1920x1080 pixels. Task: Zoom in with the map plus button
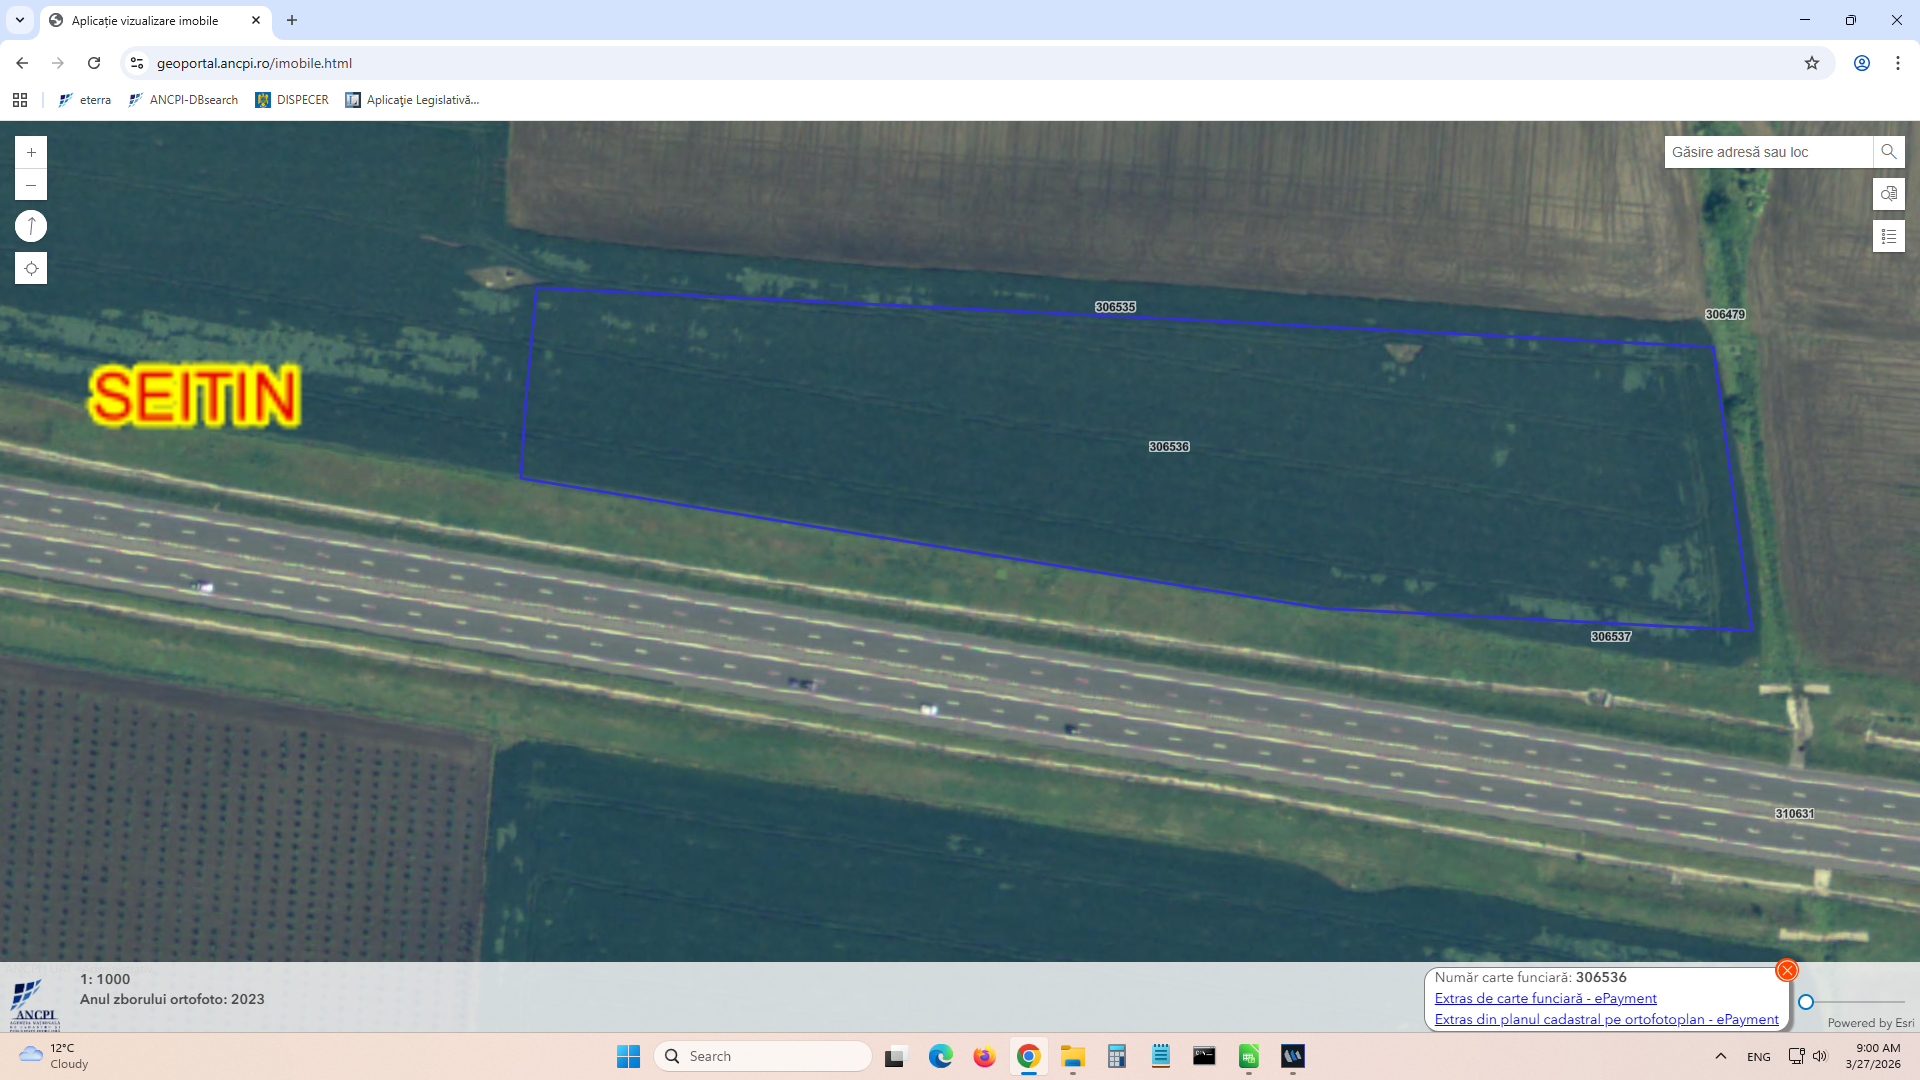[x=31, y=152]
